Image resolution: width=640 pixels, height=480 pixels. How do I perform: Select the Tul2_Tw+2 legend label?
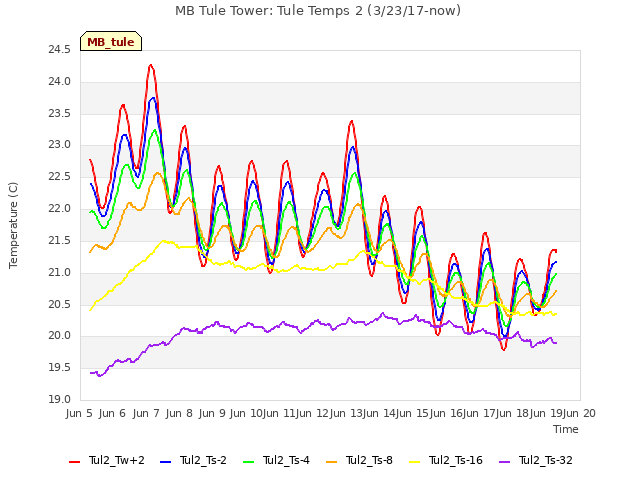(117, 460)
